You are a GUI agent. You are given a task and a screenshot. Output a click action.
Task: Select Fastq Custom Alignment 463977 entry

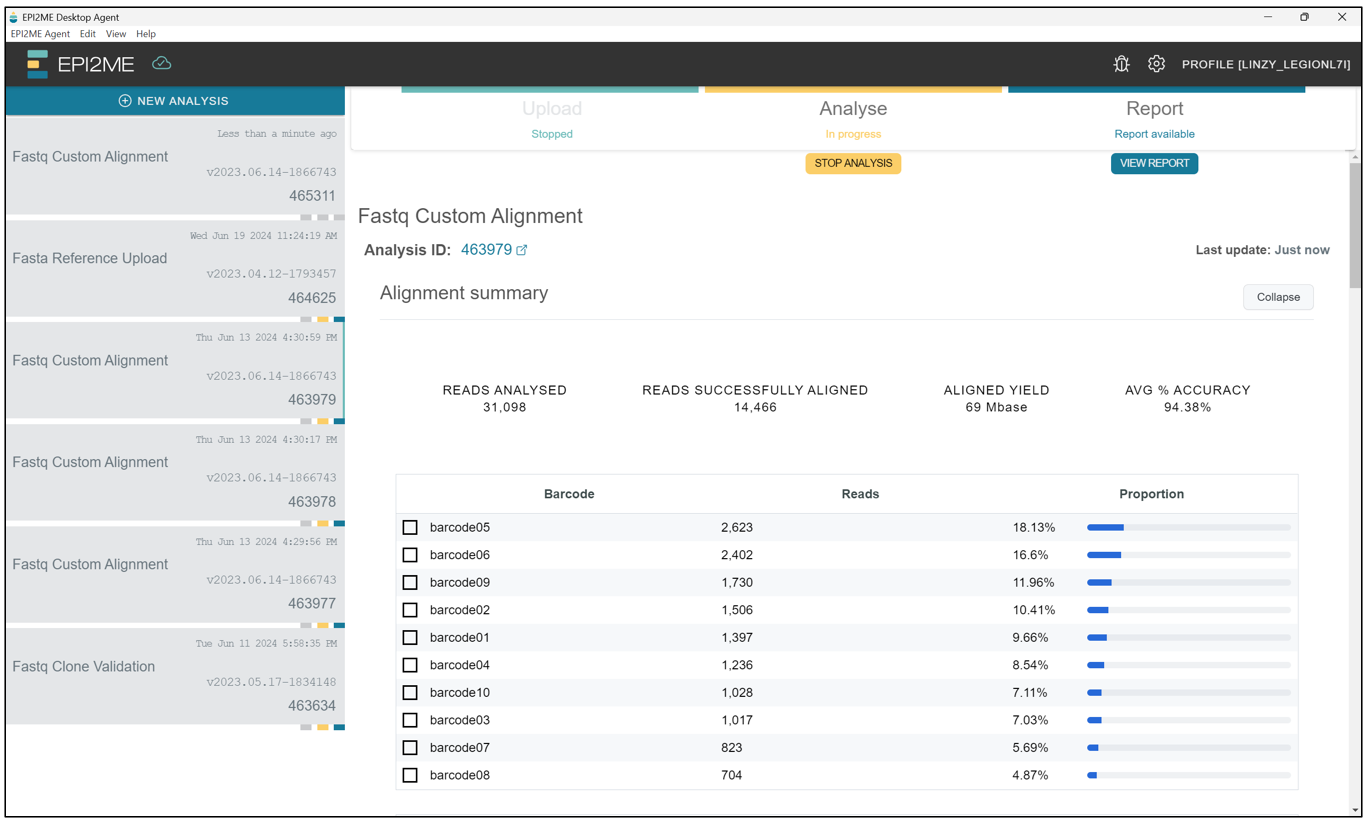point(175,574)
